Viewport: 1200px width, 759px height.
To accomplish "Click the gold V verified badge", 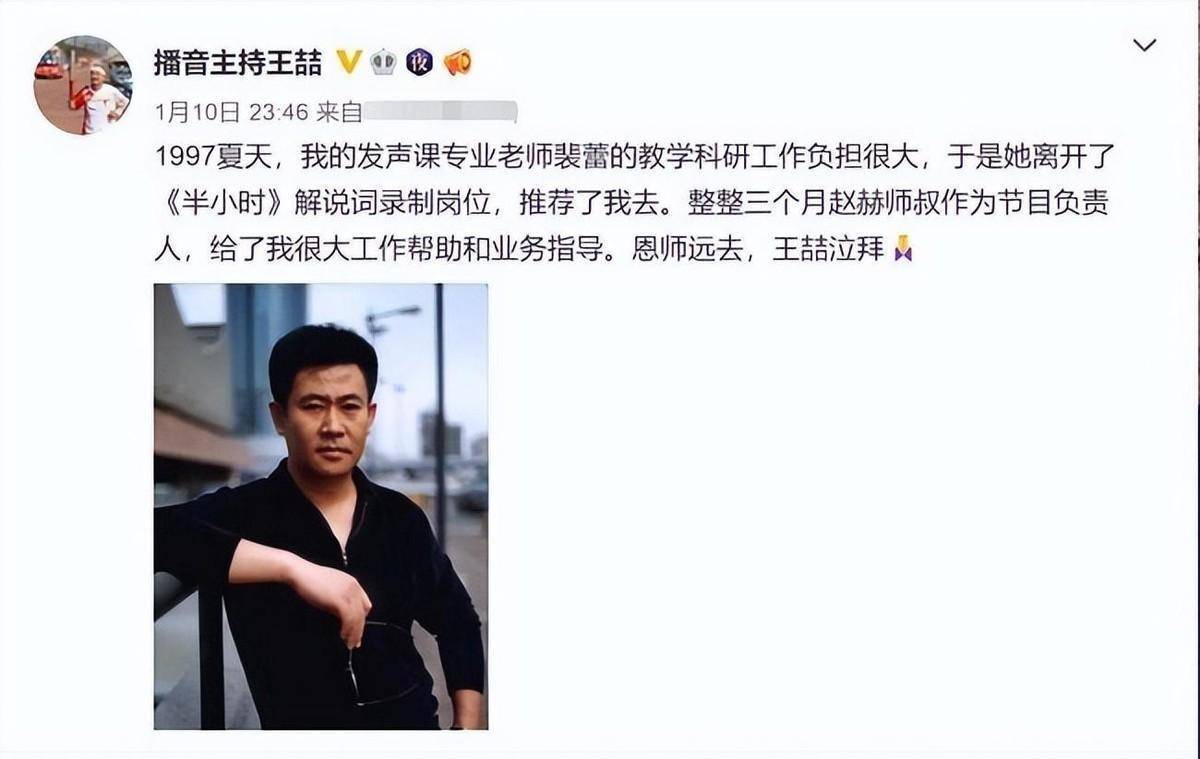I will coord(348,62).
